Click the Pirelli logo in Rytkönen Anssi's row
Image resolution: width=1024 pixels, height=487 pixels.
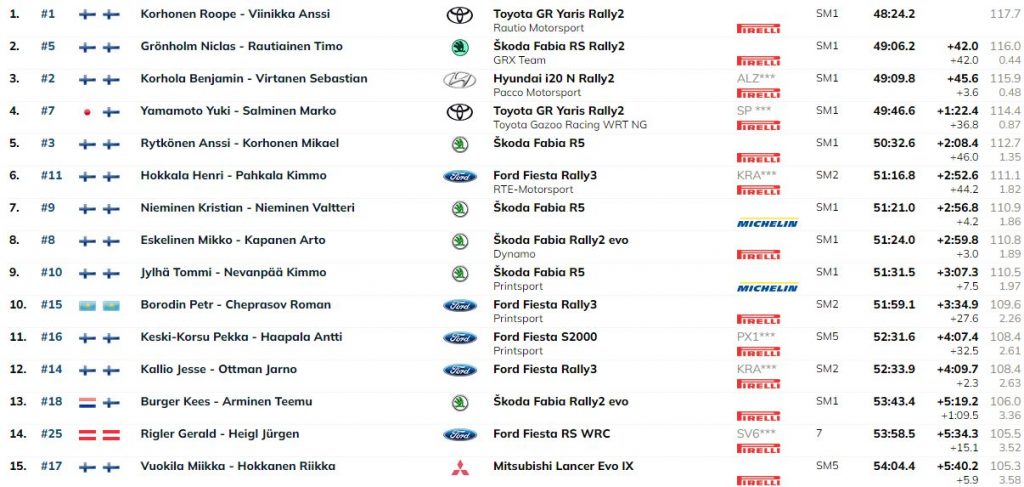pyautogui.click(x=758, y=158)
